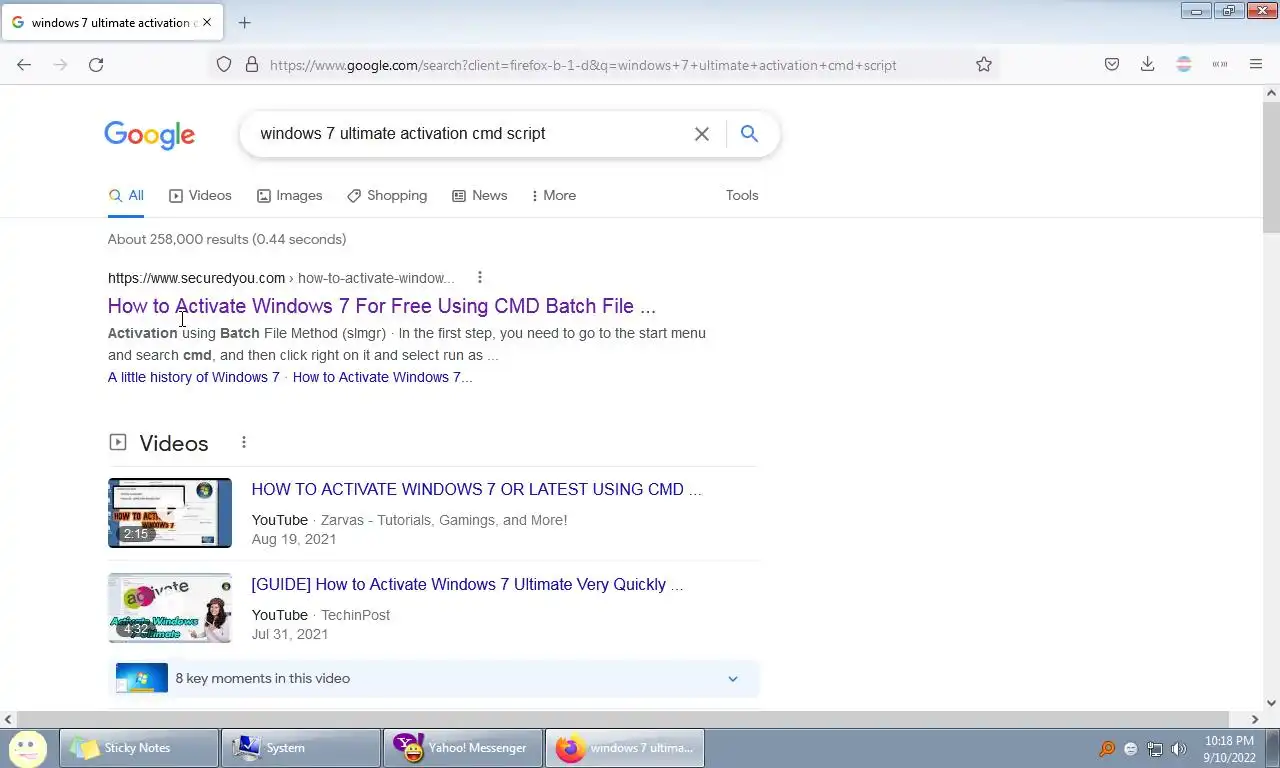Play the TechinPost video thumbnail

170,608
